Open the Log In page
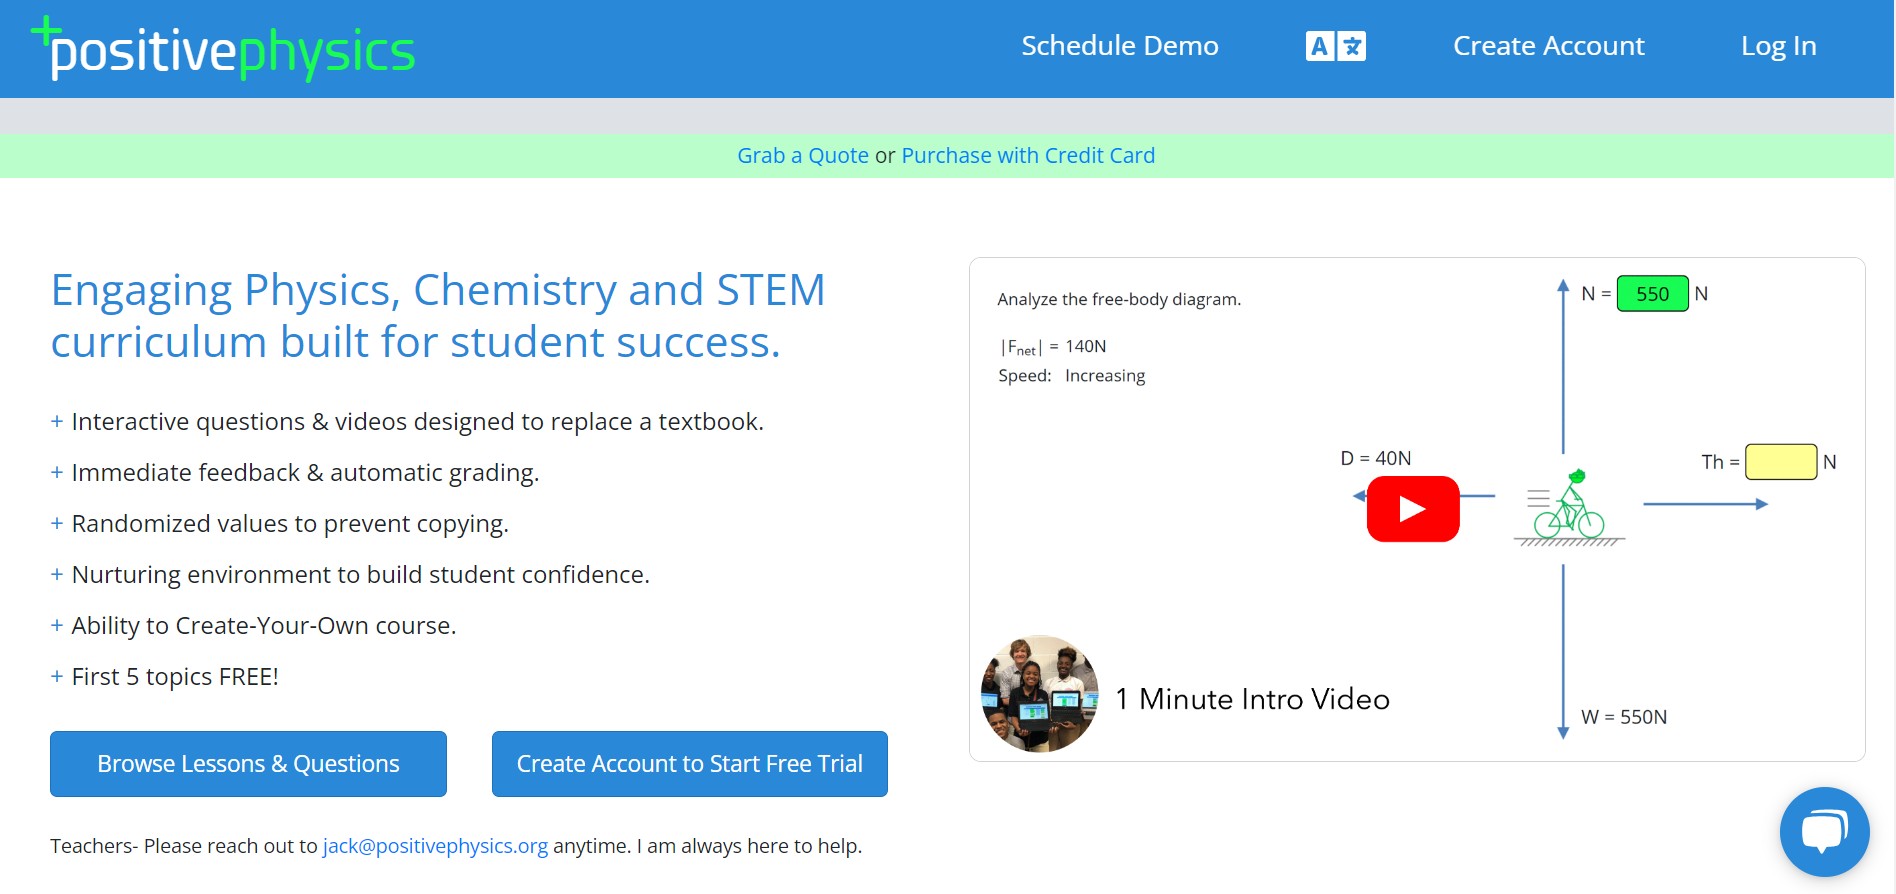Image resolution: width=1896 pixels, height=894 pixels. (x=1778, y=46)
